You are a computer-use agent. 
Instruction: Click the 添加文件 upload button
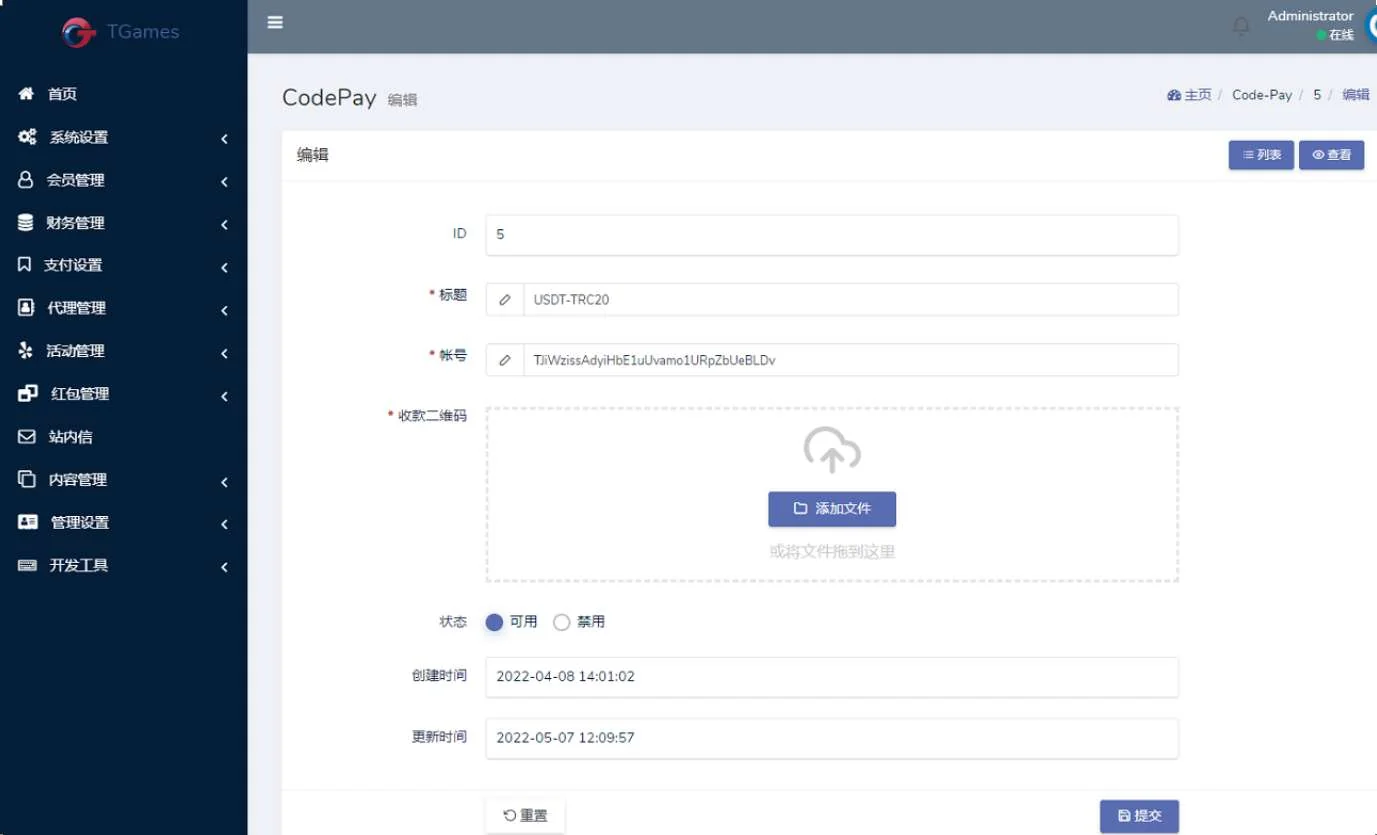click(832, 508)
